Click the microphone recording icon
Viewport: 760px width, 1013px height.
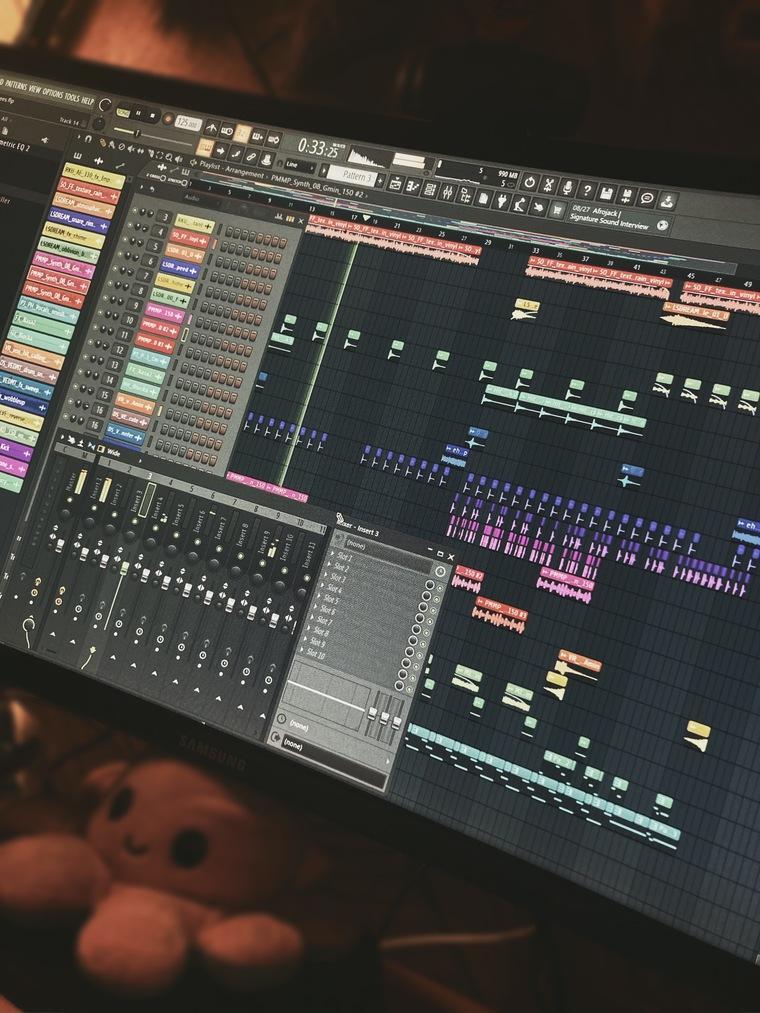point(567,187)
